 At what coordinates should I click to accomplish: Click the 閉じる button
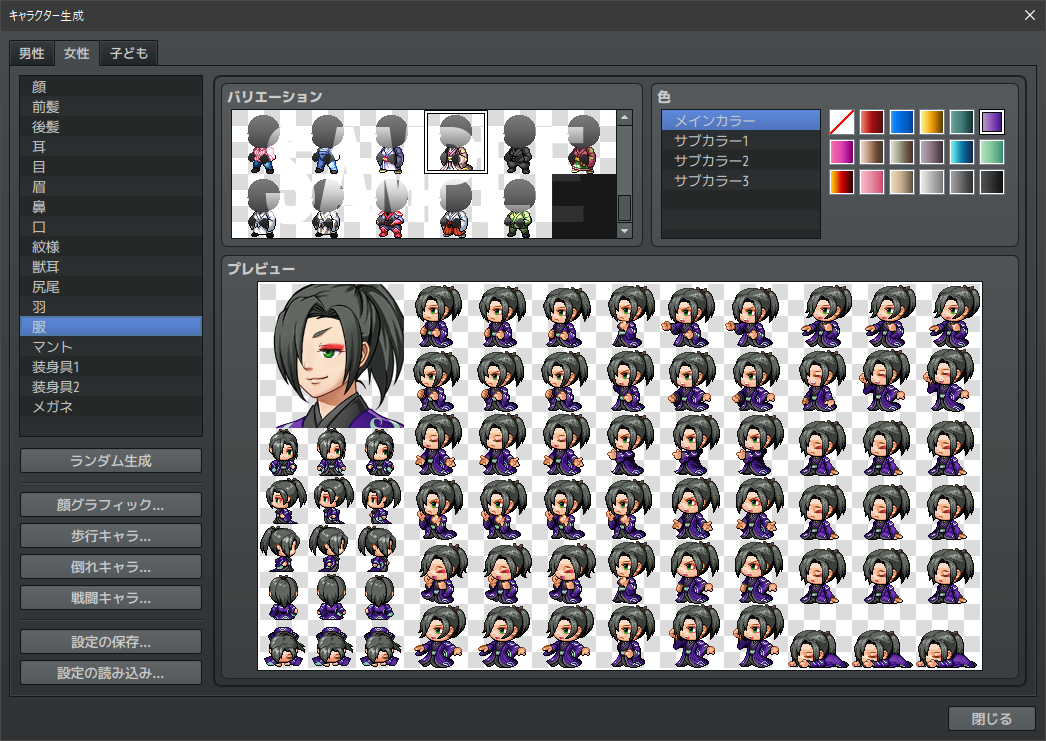pyautogui.click(x=991, y=718)
